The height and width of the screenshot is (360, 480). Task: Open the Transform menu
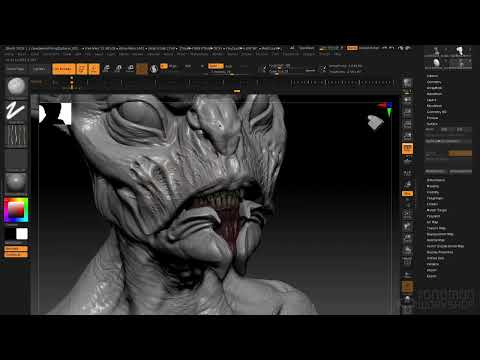tap(291, 54)
